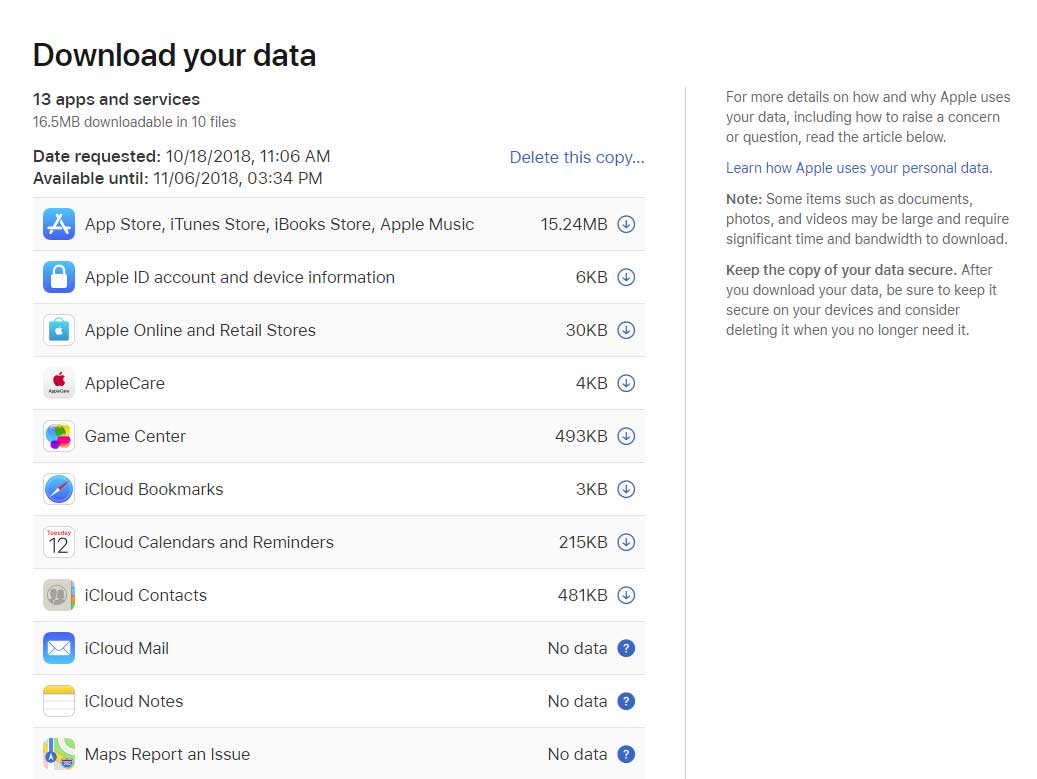Screen dimensions: 1037x779
Task: Select the iCloud Notes label
Action: click(134, 701)
